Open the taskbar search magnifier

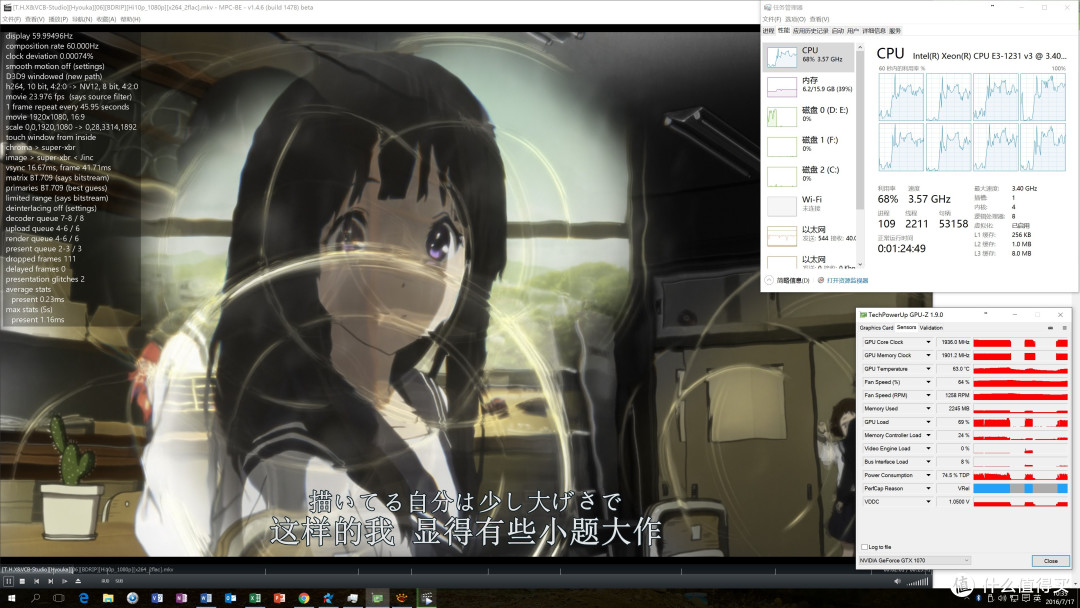pyautogui.click(x=35, y=598)
